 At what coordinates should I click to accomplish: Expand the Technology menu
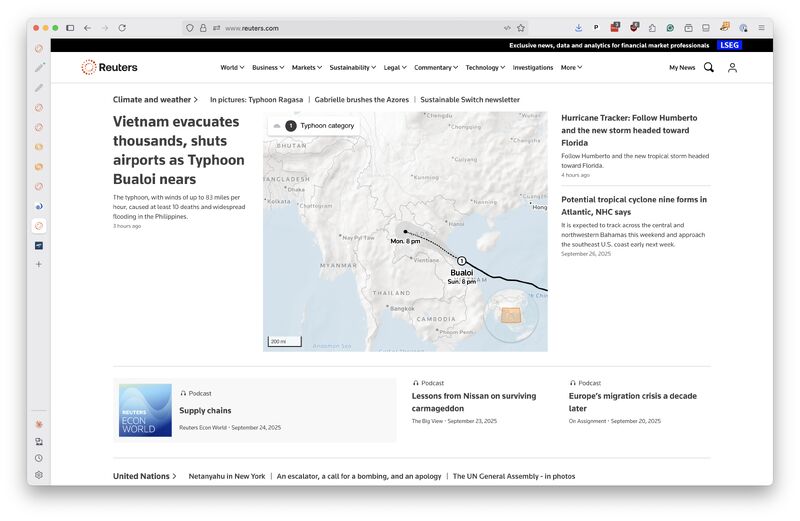coord(485,67)
